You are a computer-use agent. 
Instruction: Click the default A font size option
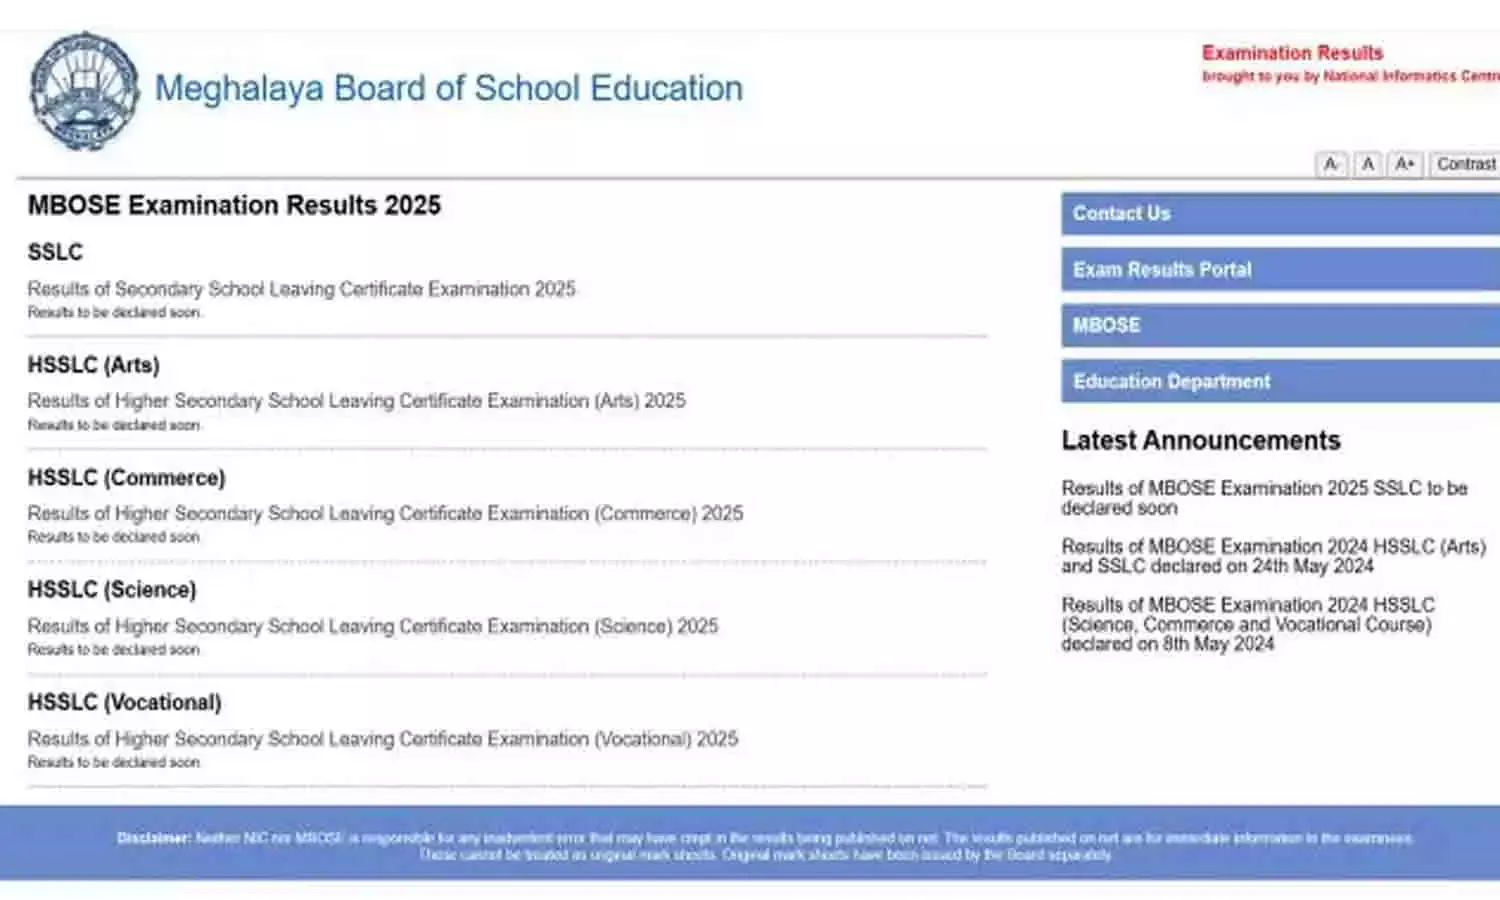click(x=1366, y=163)
